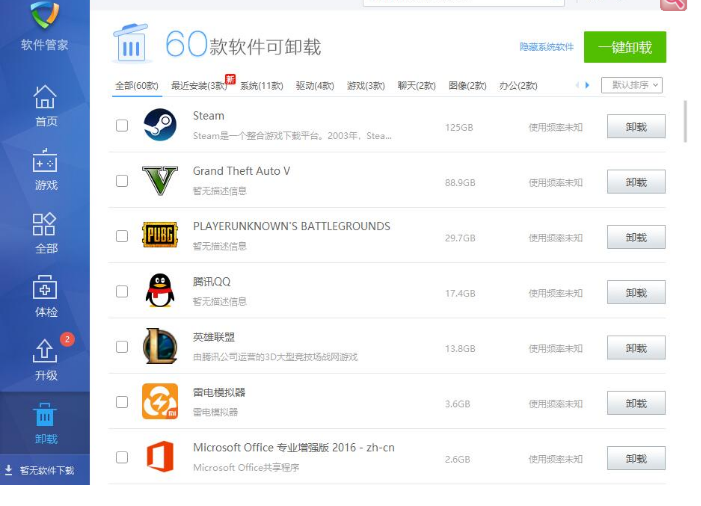Screen dimensions: 701x506
Task: Click the 暂无软件下载 status text
Action: point(47,470)
